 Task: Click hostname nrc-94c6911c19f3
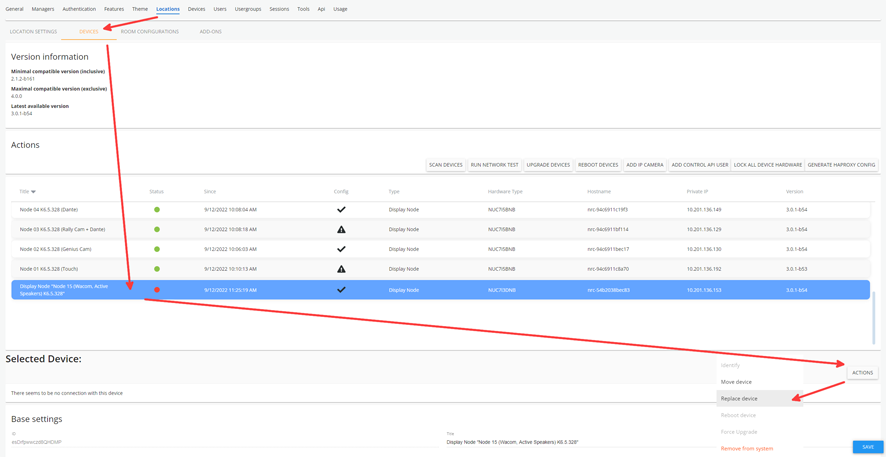pos(608,210)
